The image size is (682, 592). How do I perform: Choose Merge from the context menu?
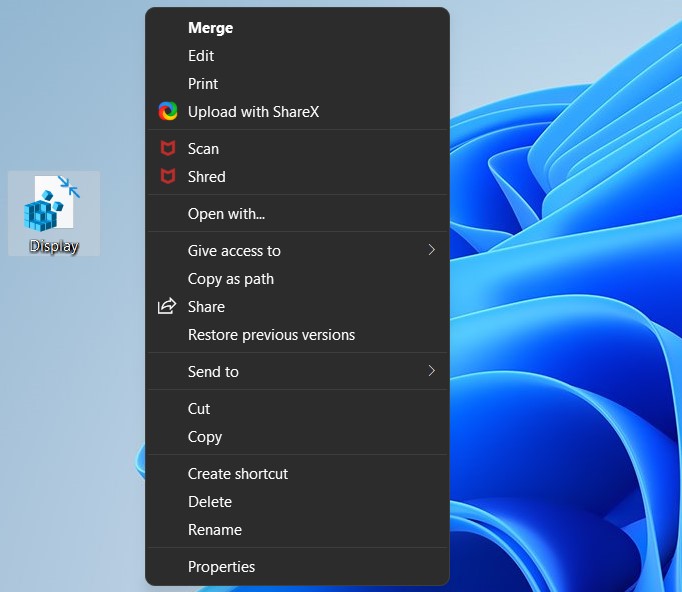(210, 28)
